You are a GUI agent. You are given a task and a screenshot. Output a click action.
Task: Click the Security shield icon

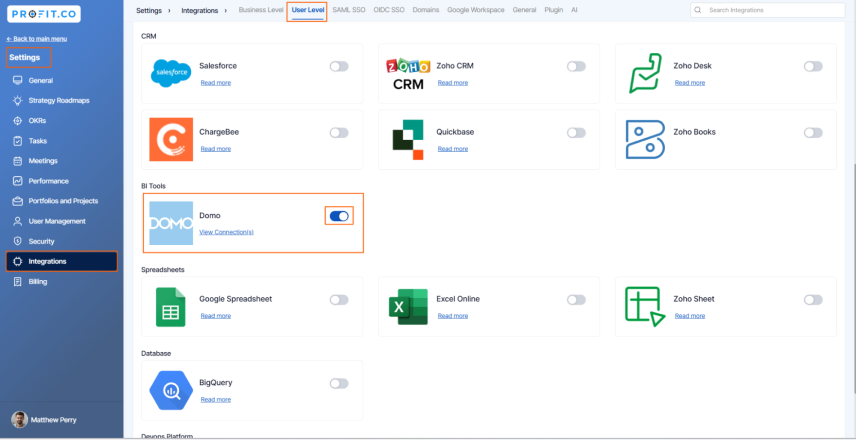click(x=17, y=241)
